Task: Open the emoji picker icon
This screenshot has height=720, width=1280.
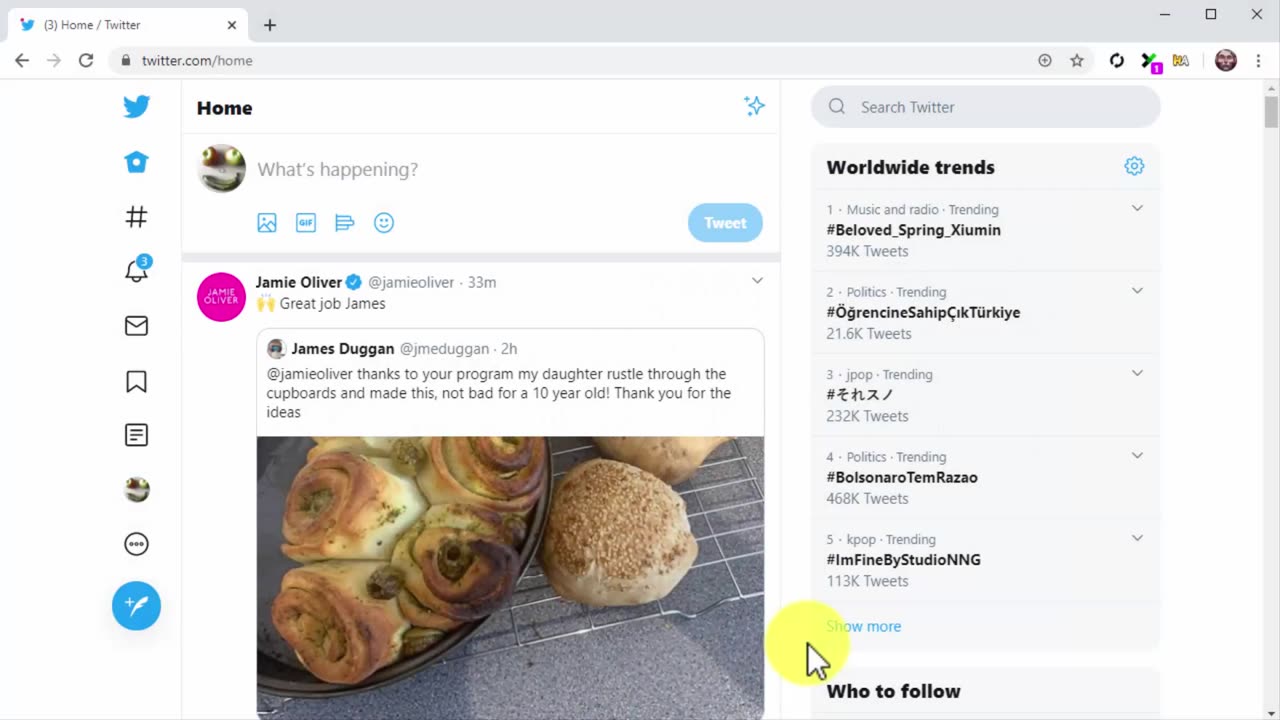Action: pyautogui.click(x=384, y=223)
